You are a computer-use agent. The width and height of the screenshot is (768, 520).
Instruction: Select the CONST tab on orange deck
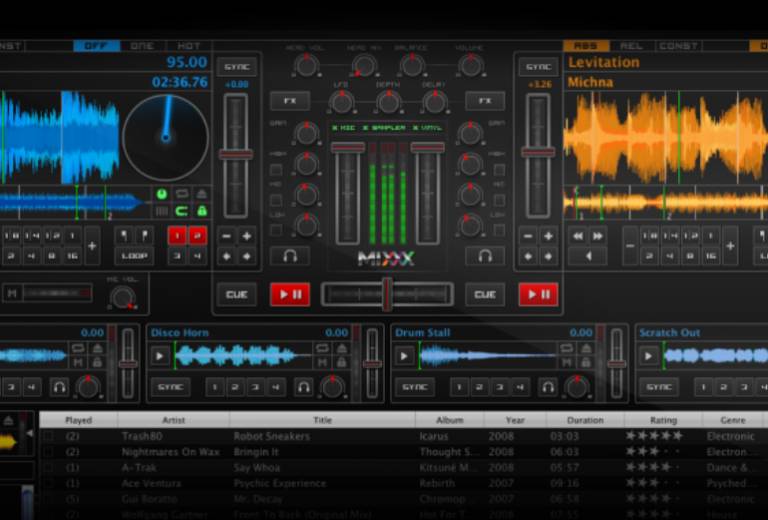[678, 46]
